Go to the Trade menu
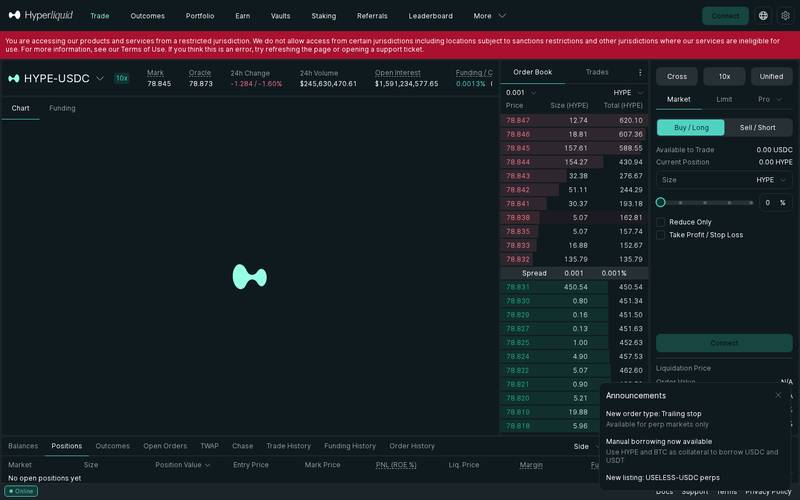Viewport: 800px width, 500px height. (x=99, y=16)
